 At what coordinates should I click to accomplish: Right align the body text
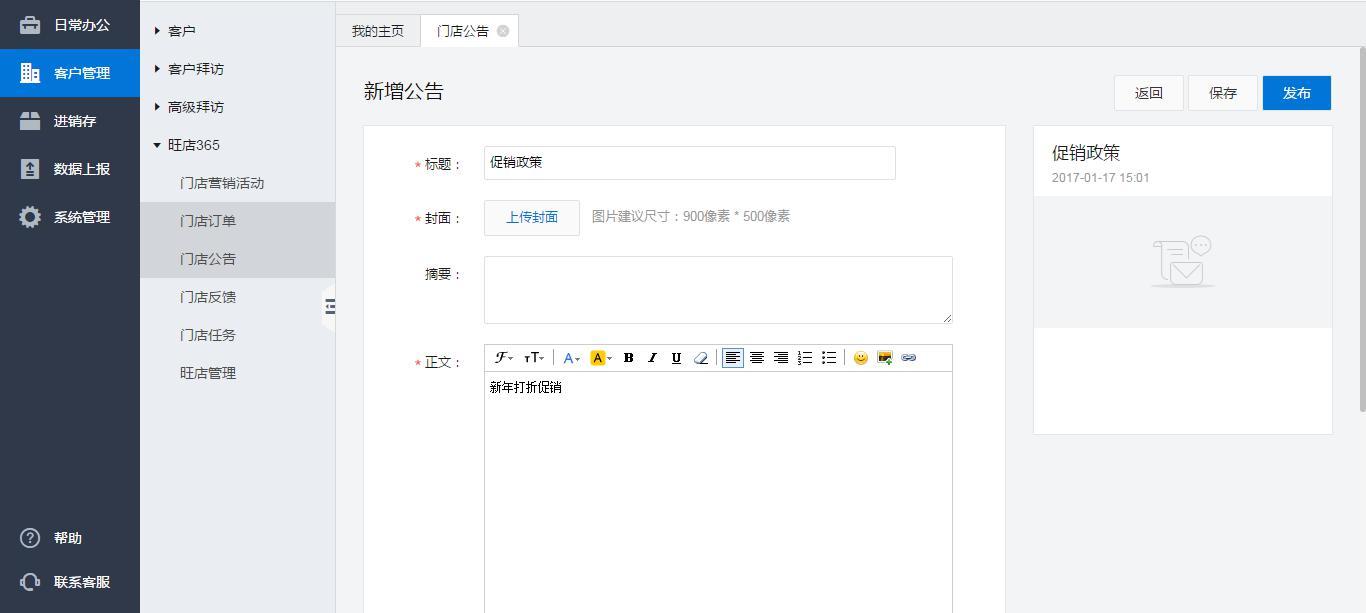coord(781,358)
